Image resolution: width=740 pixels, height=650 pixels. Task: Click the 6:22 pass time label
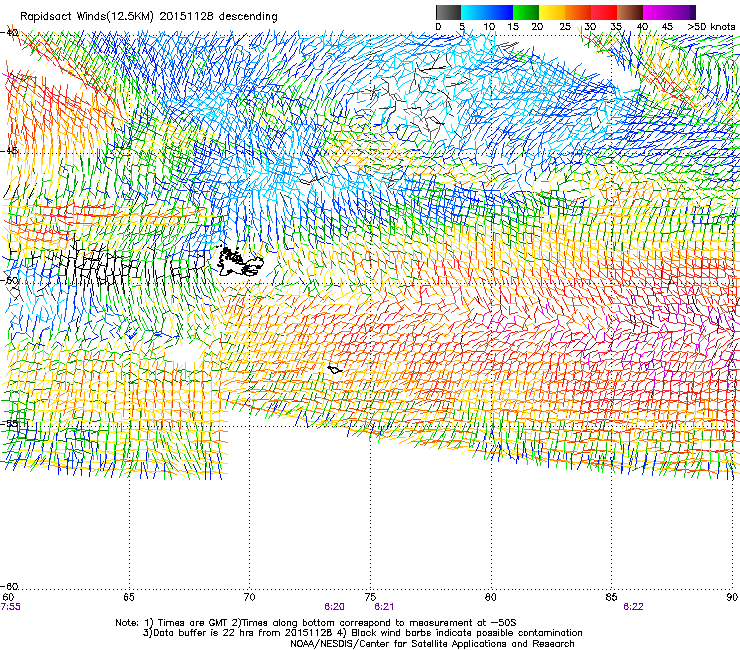point(633,607)
